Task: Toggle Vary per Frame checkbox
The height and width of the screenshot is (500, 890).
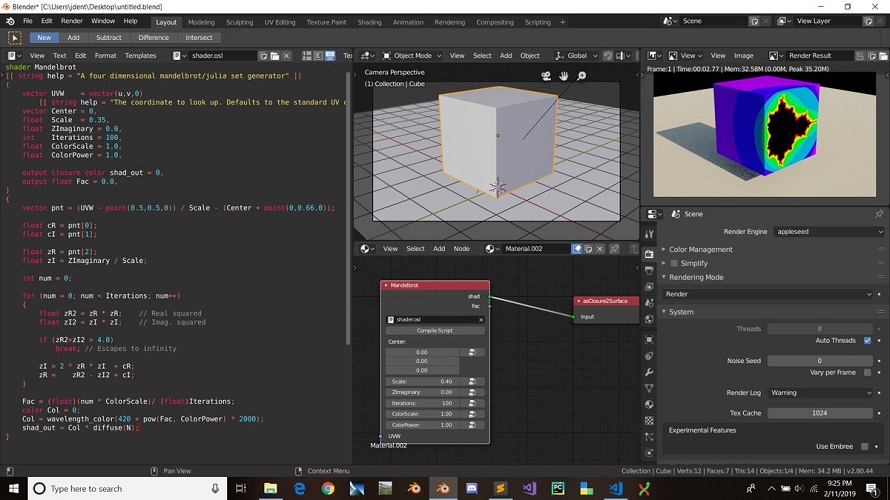Action: coord(867,372)
